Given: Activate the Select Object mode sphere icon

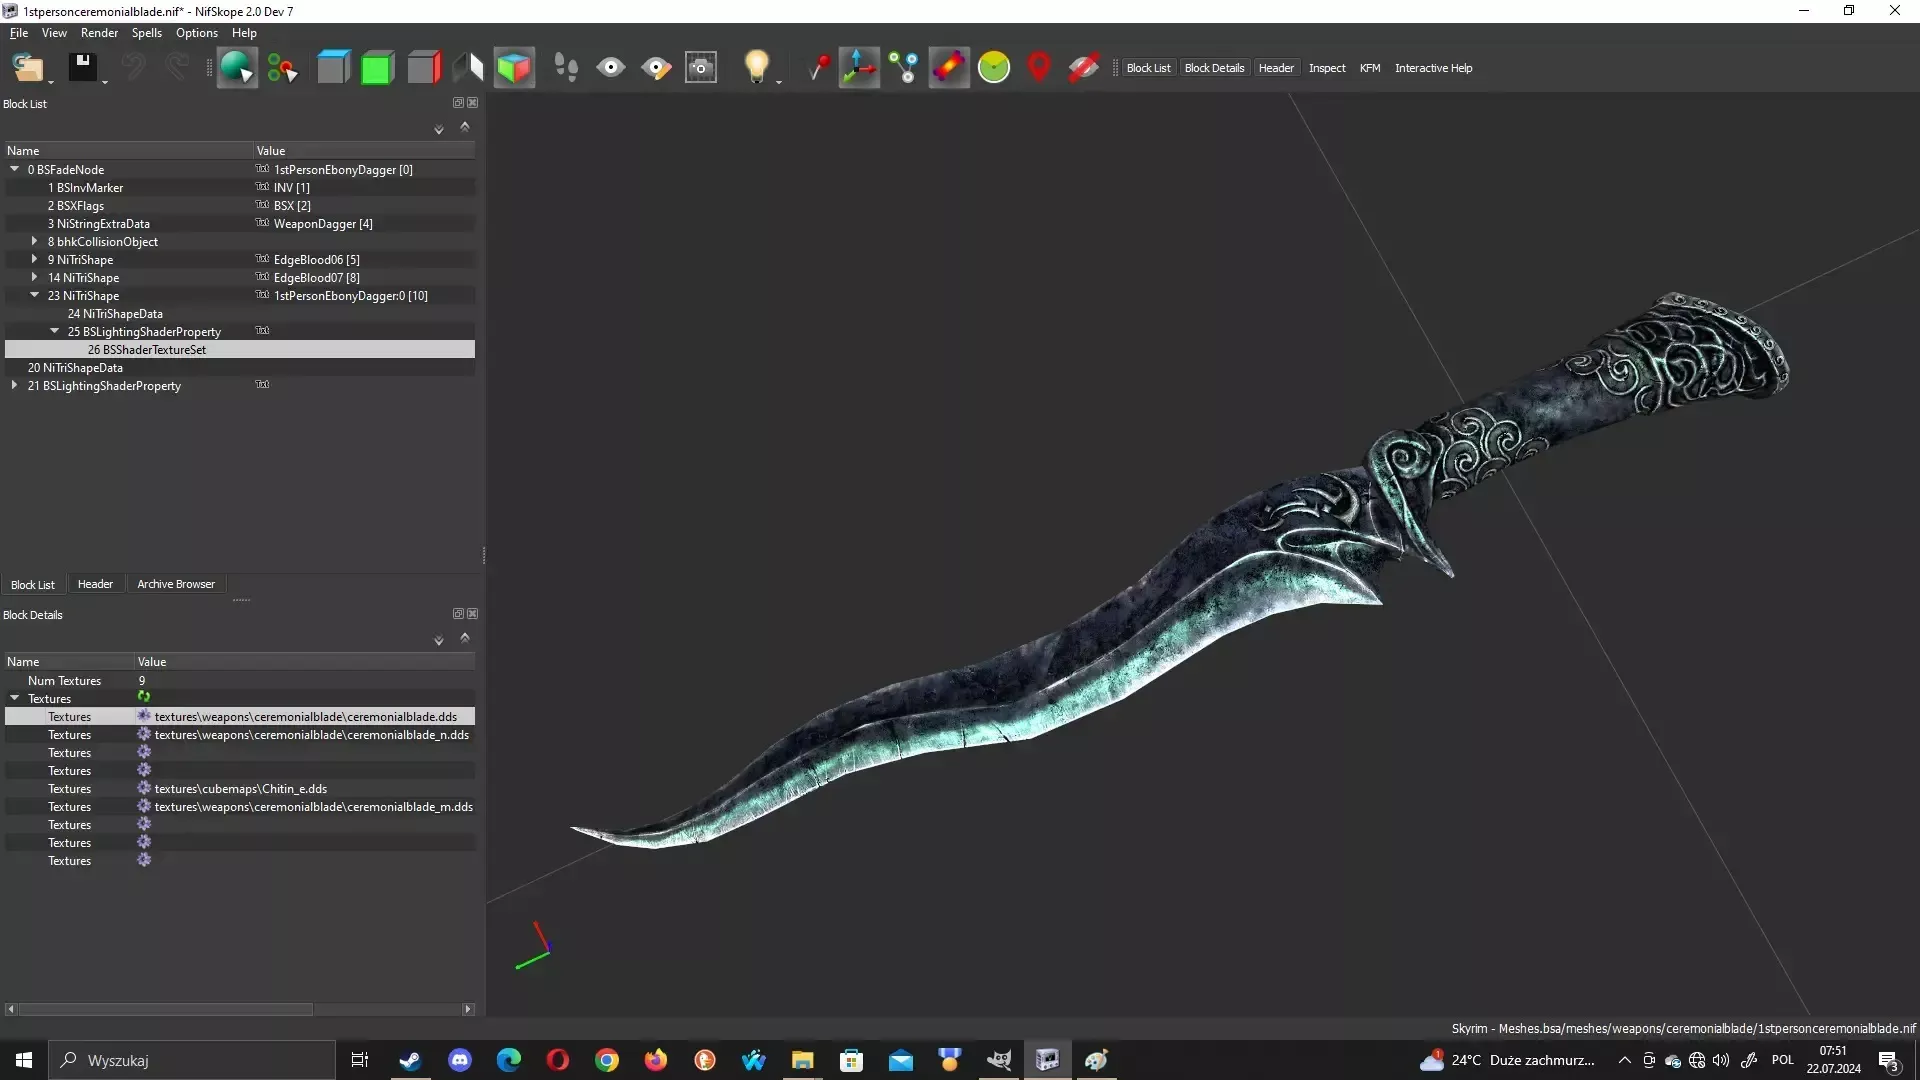Looking at the screenshot, I should 237,68.
